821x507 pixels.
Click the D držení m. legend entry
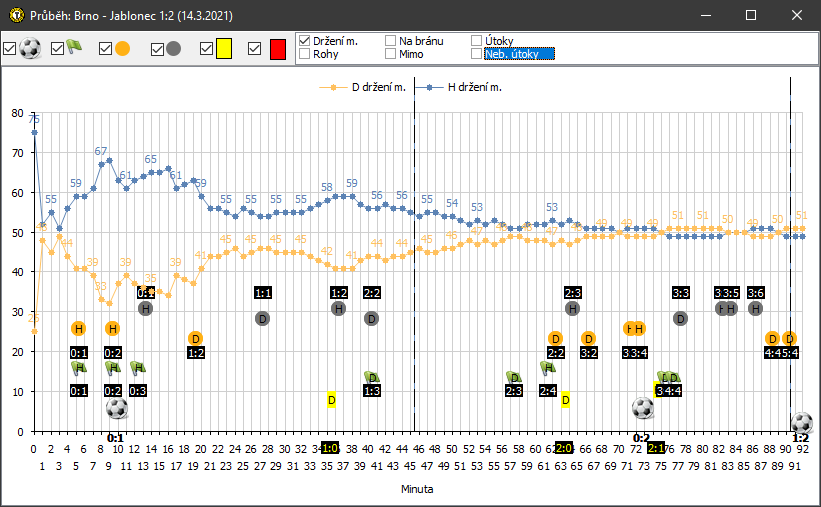(362, 88)
